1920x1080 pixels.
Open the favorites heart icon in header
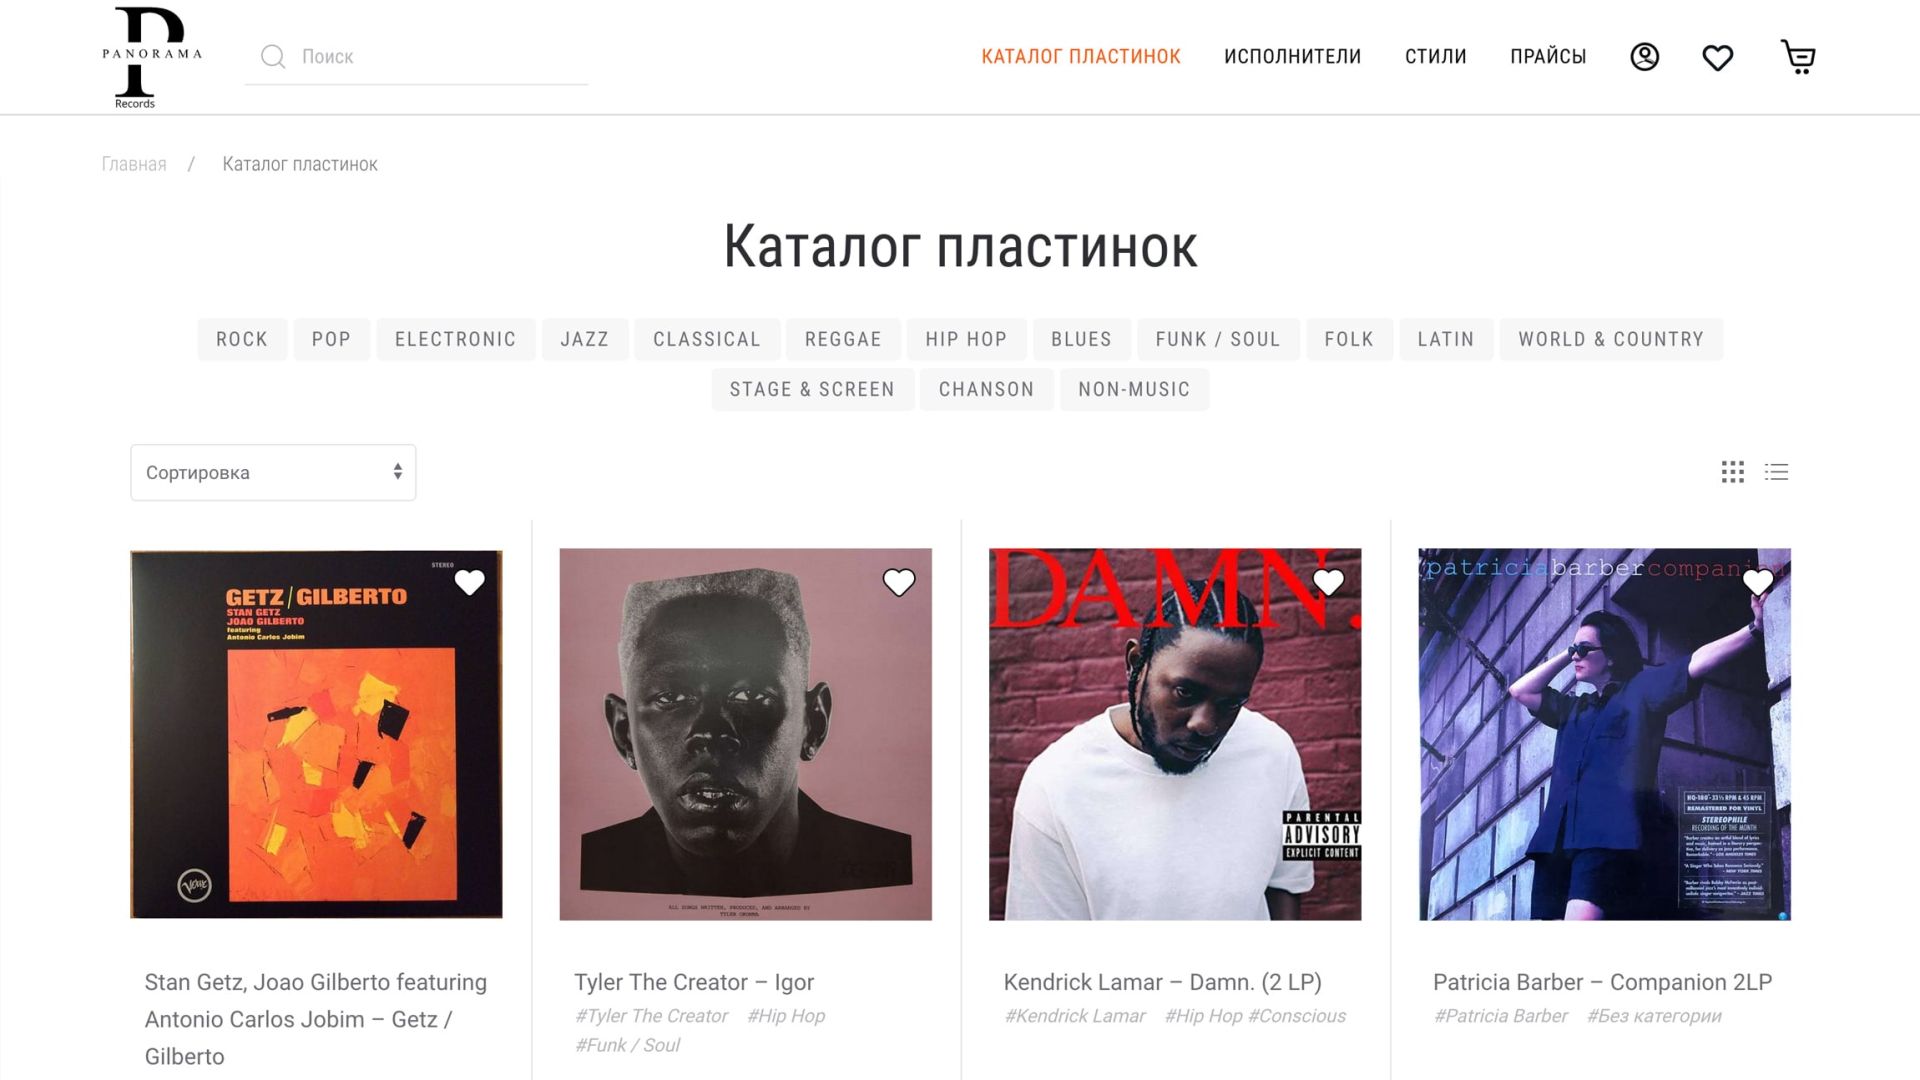(x=1717, y=58)
